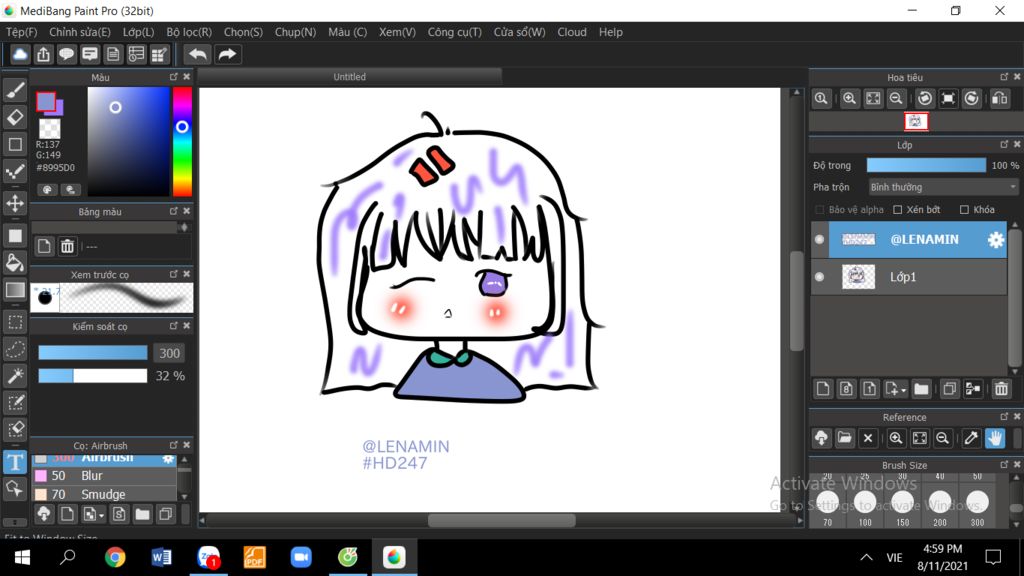This screenshot has height=576, width=1024.
Task: Toggle visibility of @LENAMIN layer
Action: [819, 240]
